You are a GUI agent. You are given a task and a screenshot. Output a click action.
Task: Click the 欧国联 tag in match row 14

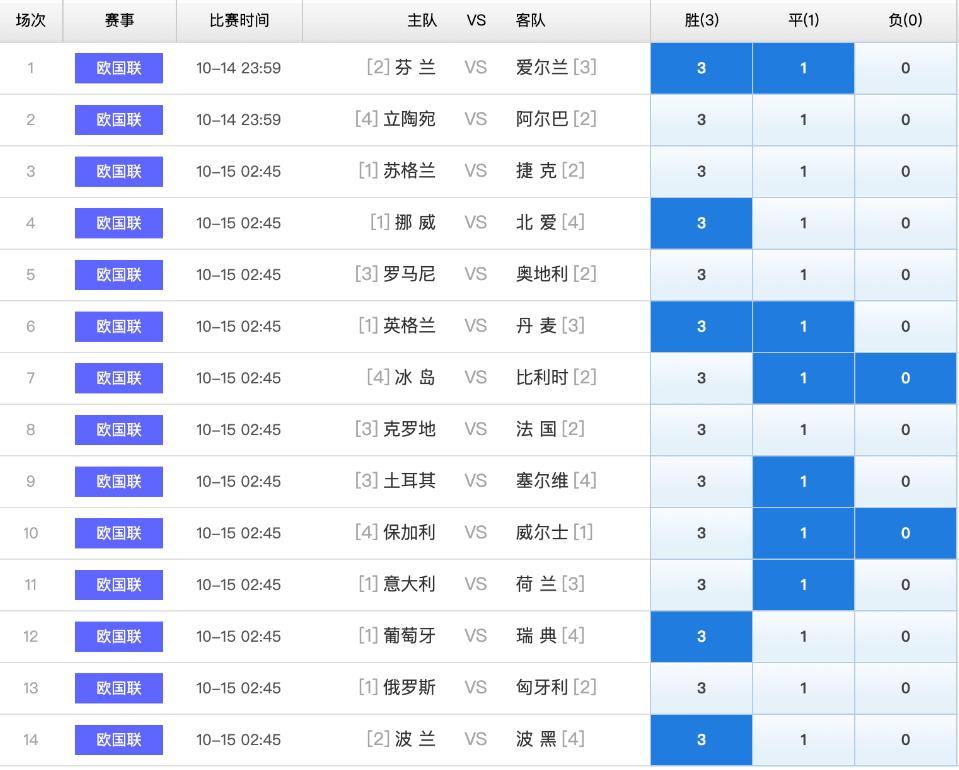click(119, 740)
